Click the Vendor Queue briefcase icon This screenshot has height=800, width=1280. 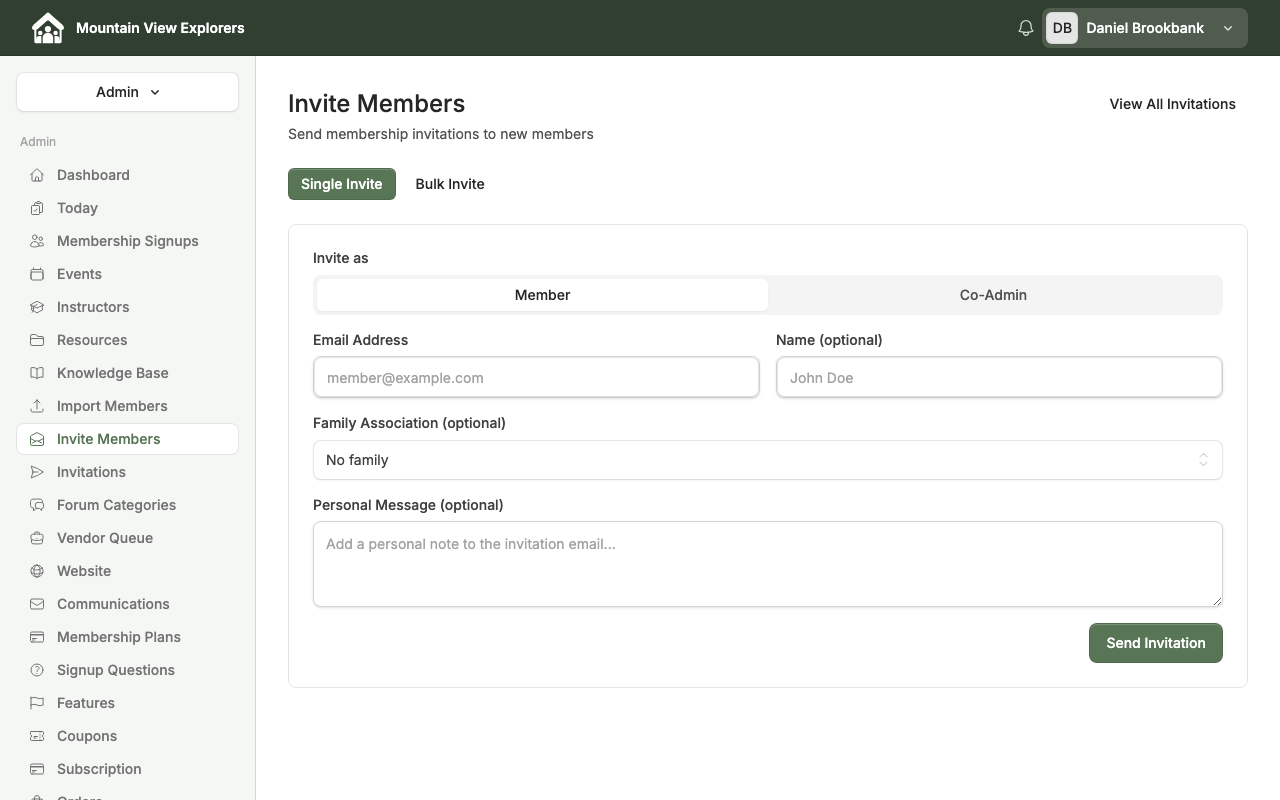click(37, 538)
